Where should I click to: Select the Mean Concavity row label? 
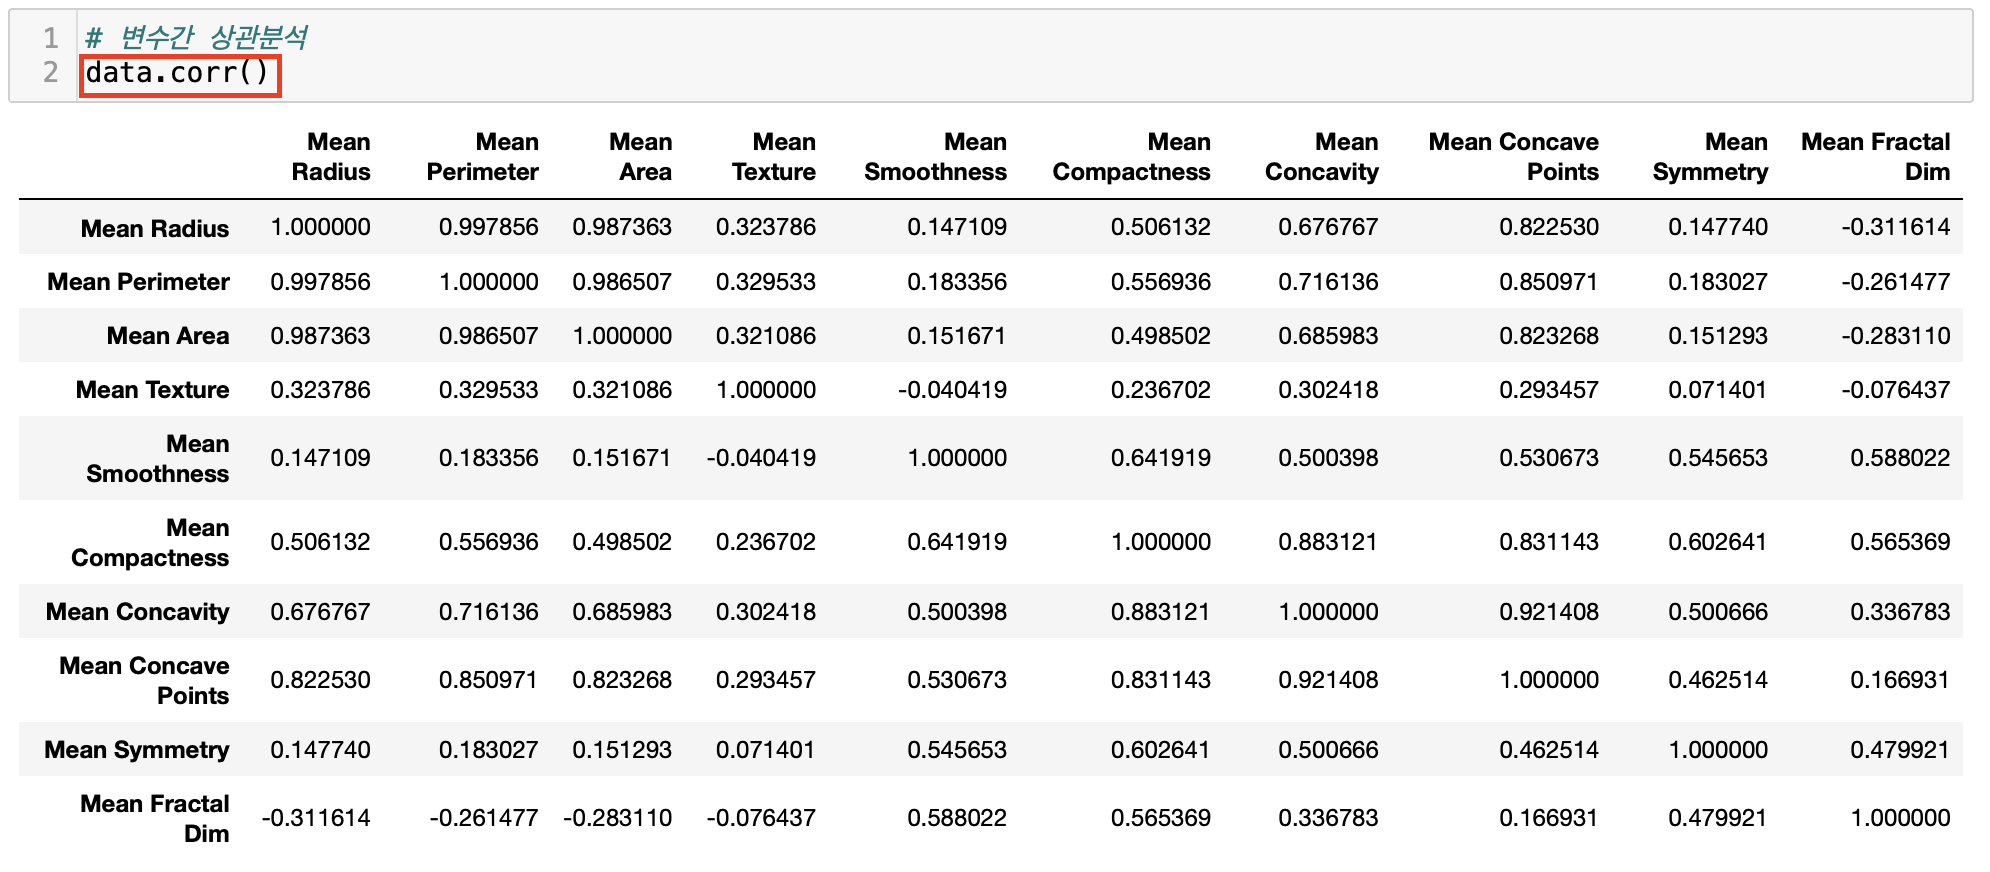click(138, 612)
